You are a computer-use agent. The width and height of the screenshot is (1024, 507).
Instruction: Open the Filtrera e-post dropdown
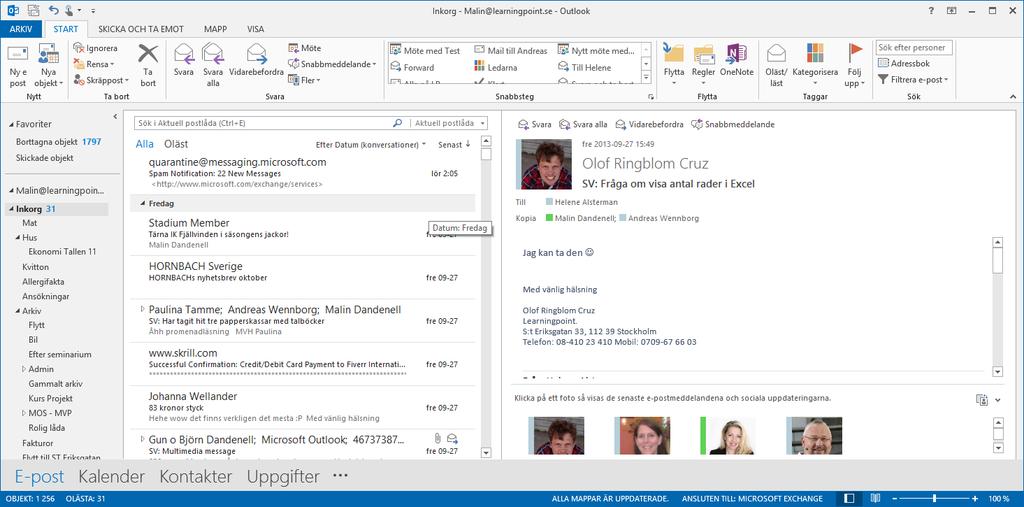pyautogui.click(x=912, y=80)
